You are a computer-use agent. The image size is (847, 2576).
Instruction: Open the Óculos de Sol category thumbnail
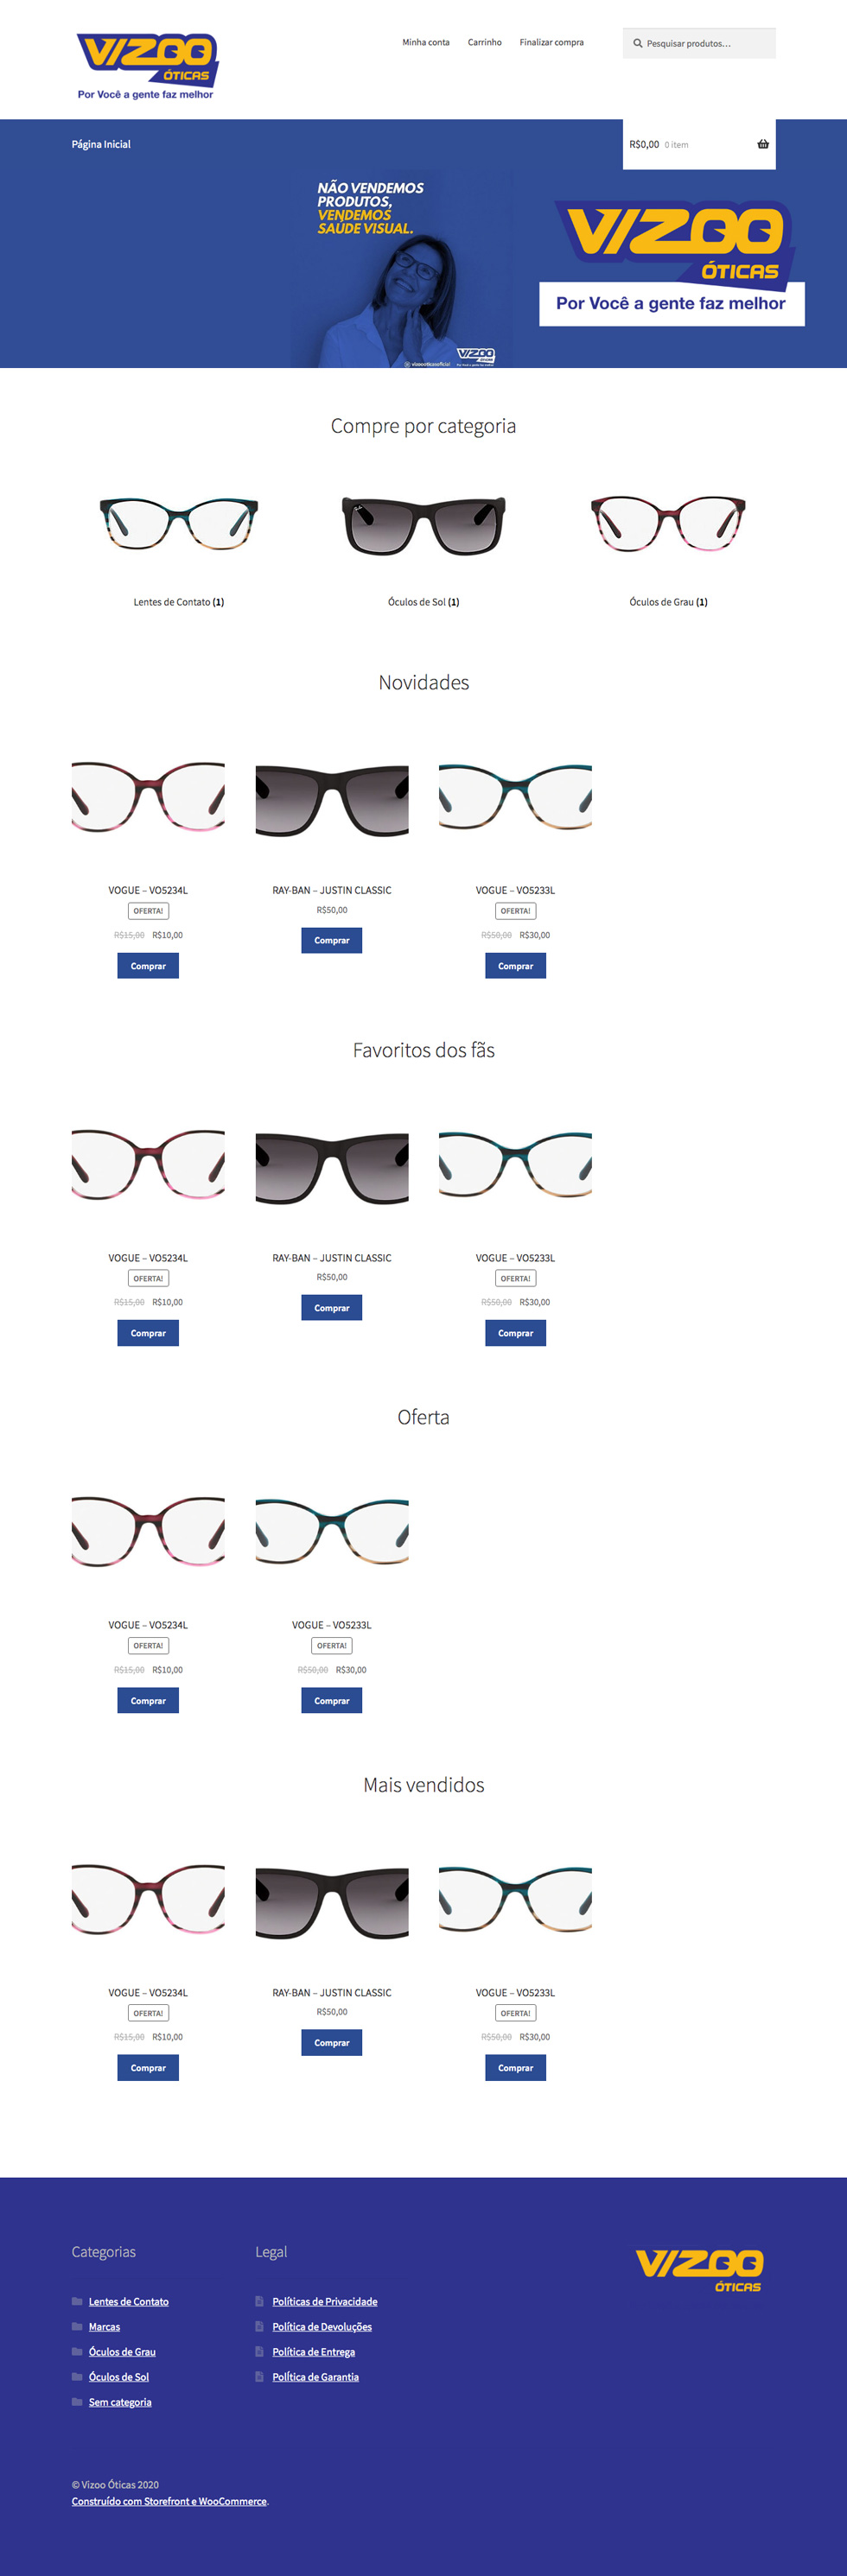(424, 524)
